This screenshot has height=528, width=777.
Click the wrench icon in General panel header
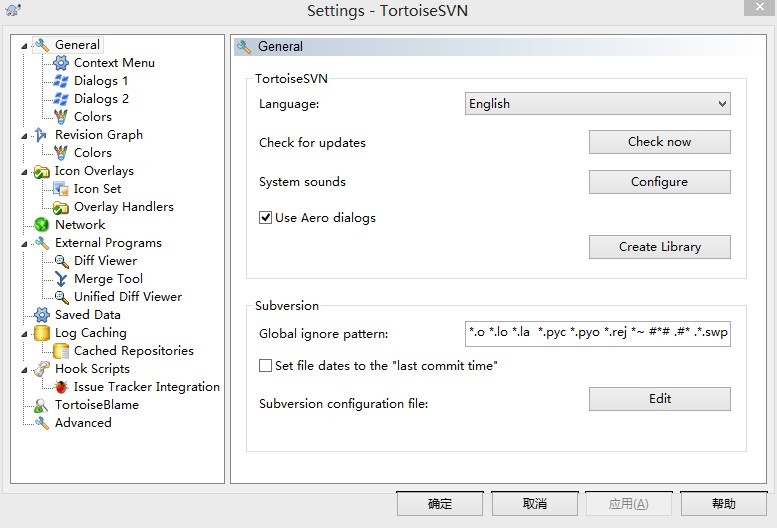pos(244,47)
